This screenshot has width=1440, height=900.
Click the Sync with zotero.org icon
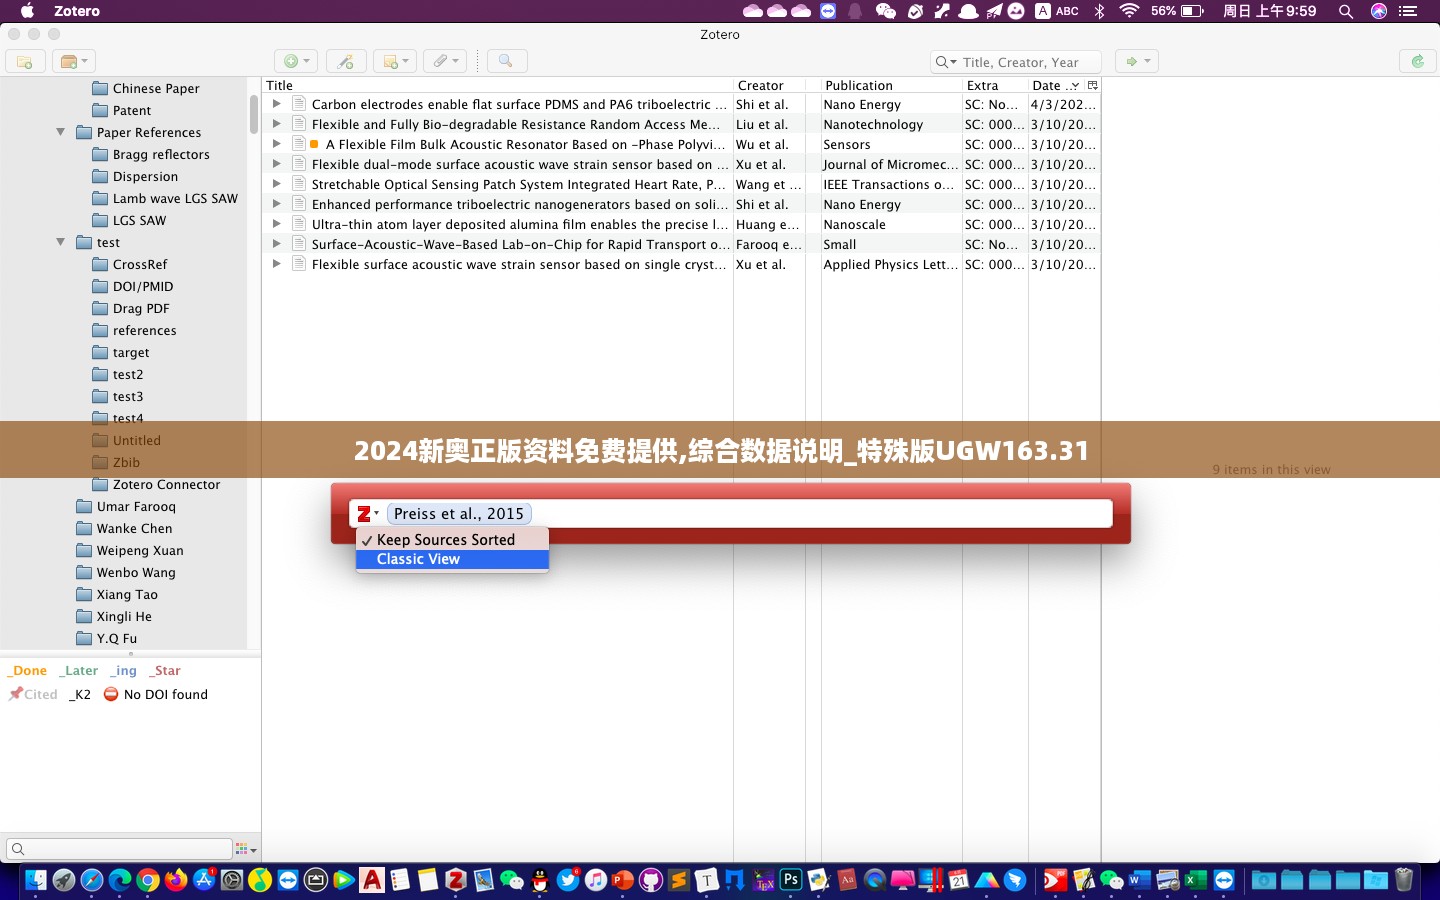pos(1417,62)
